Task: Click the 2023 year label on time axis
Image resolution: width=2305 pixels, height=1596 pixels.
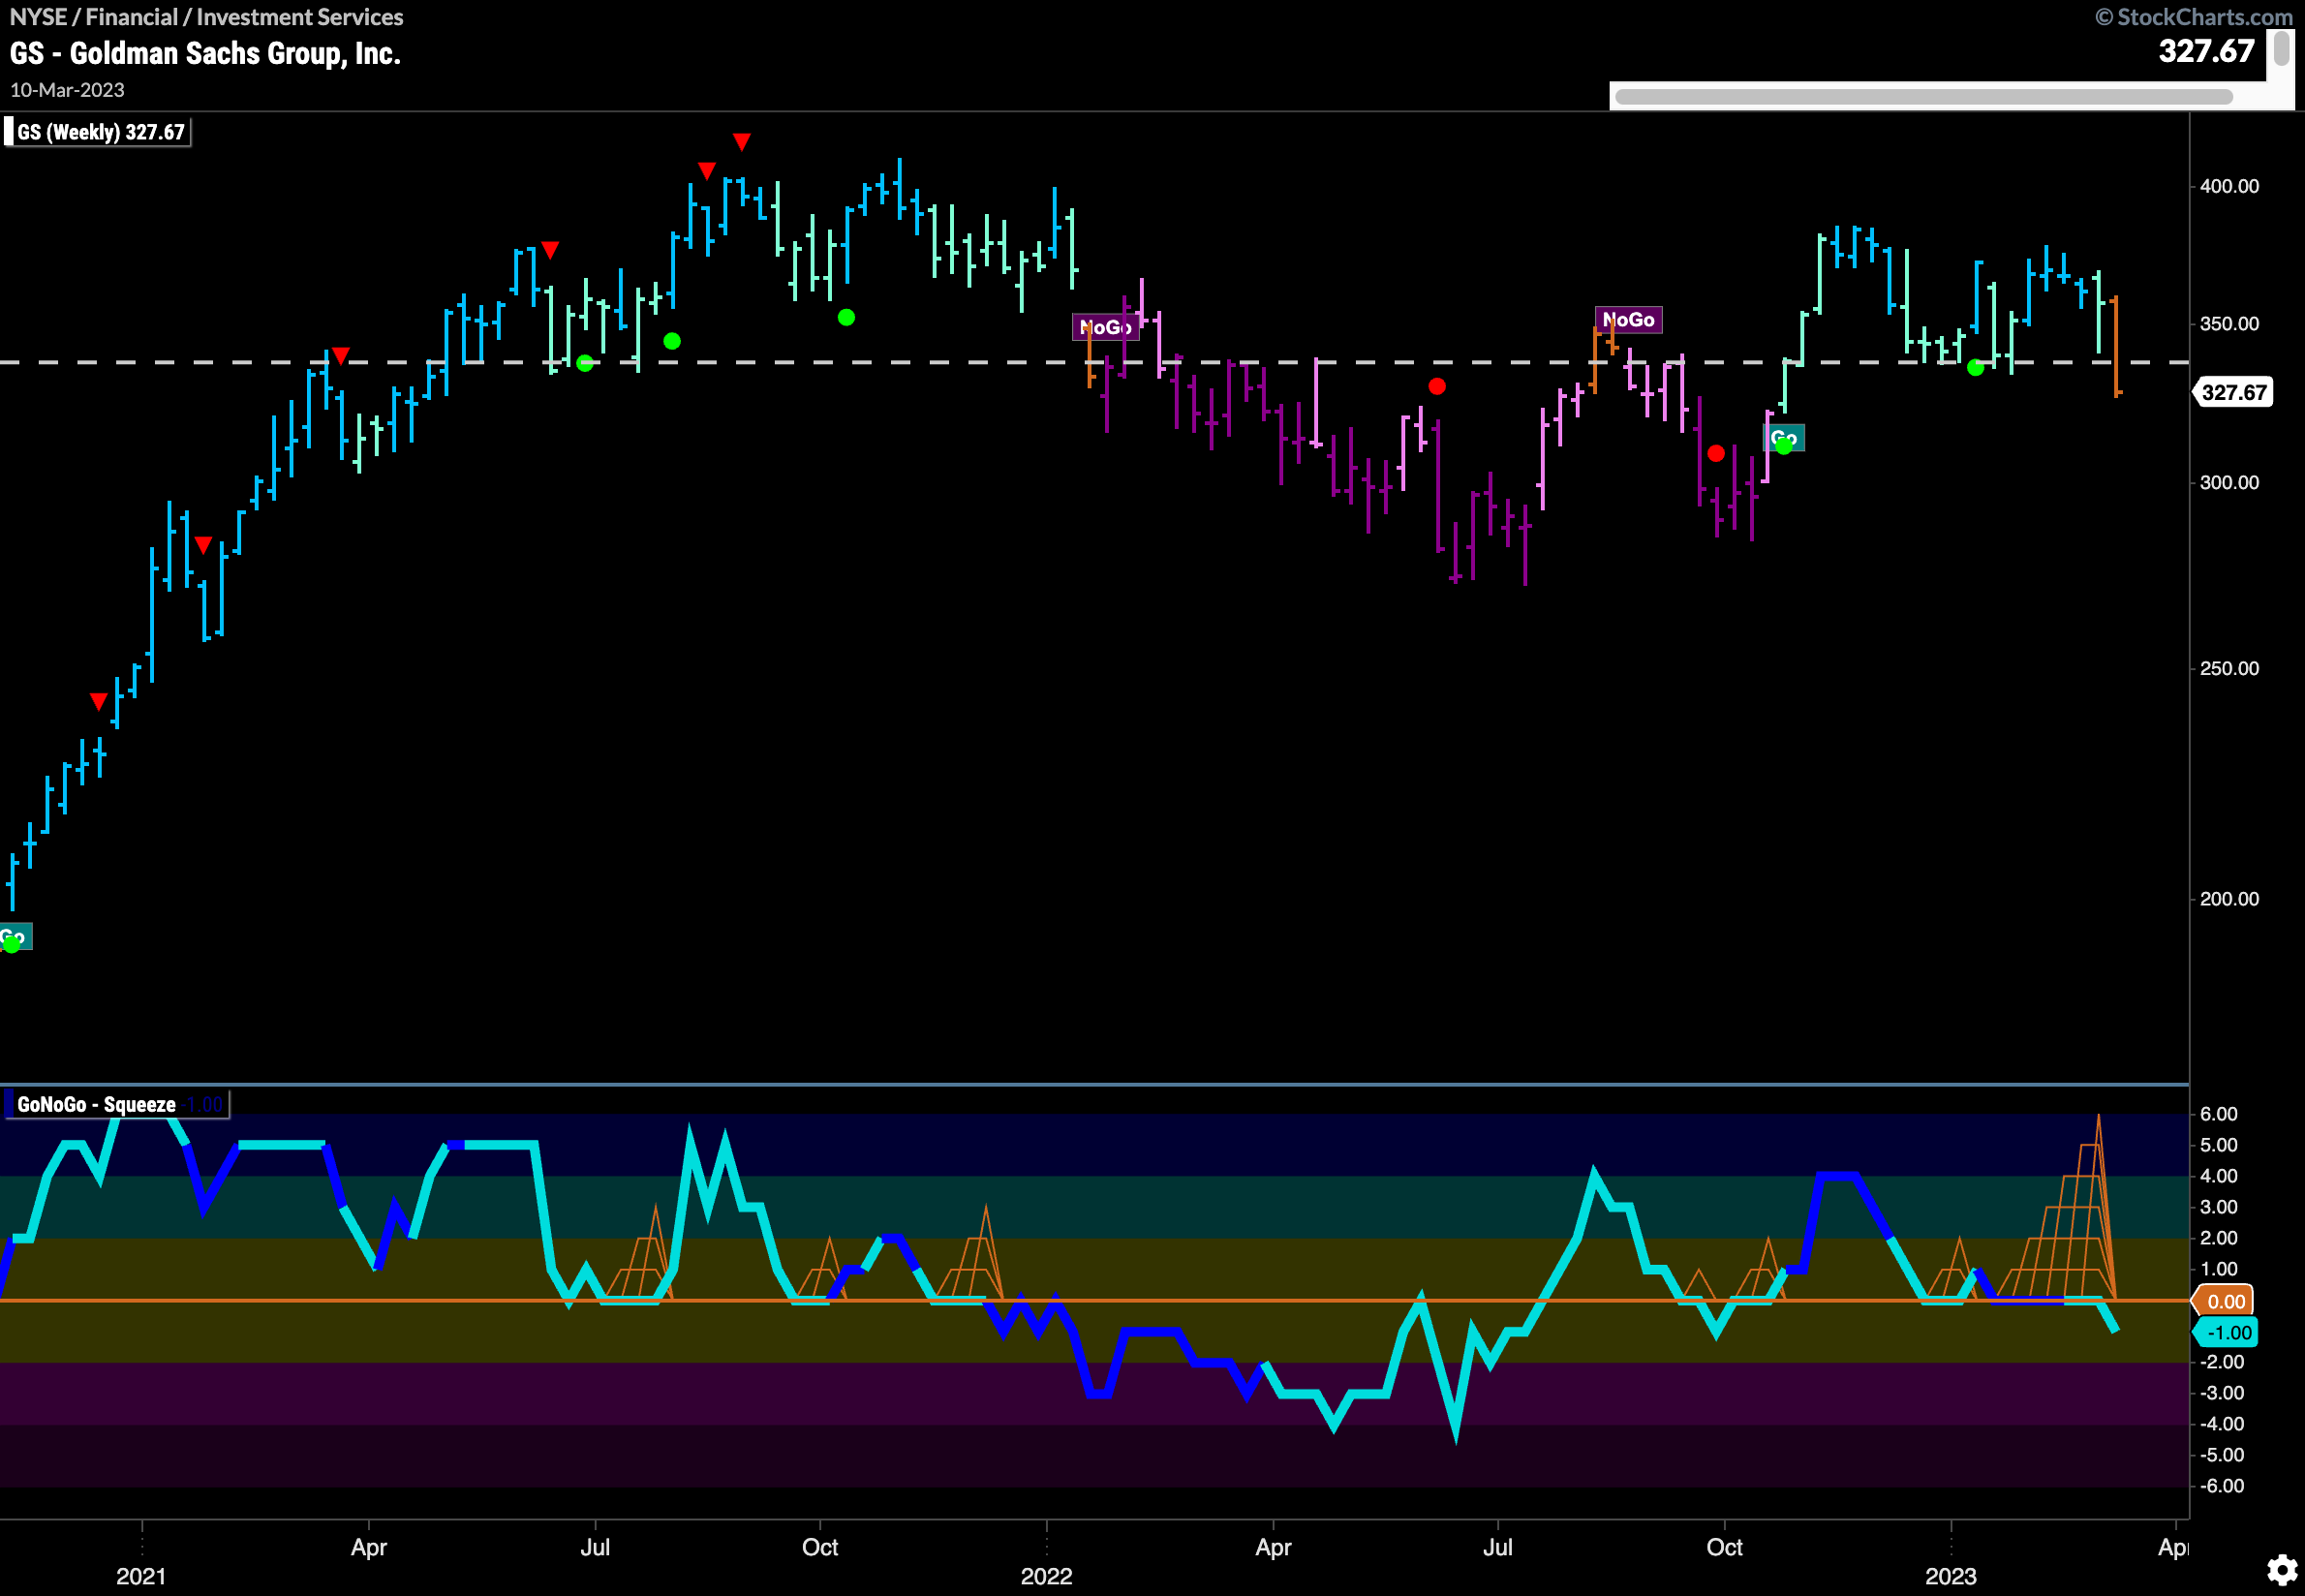Action: click(x=1950, y=1576)
